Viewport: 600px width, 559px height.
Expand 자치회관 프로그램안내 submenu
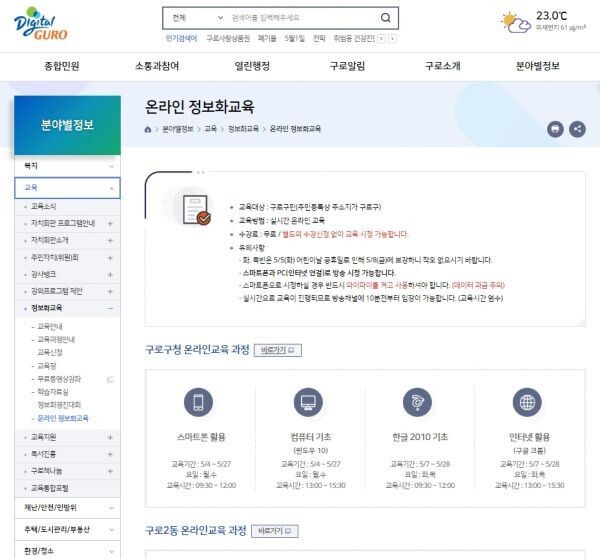(111, 223)
